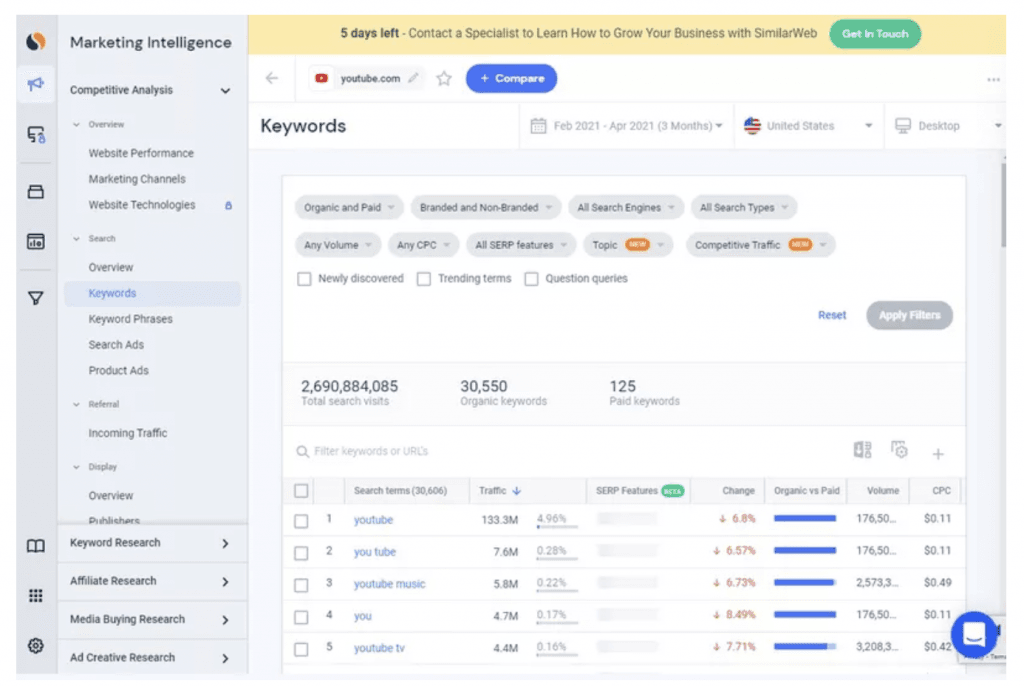Open the Branded and Non-Branded dropdown
The image size is (1024, 686).
pyautogui.click(x=486, y=207)
